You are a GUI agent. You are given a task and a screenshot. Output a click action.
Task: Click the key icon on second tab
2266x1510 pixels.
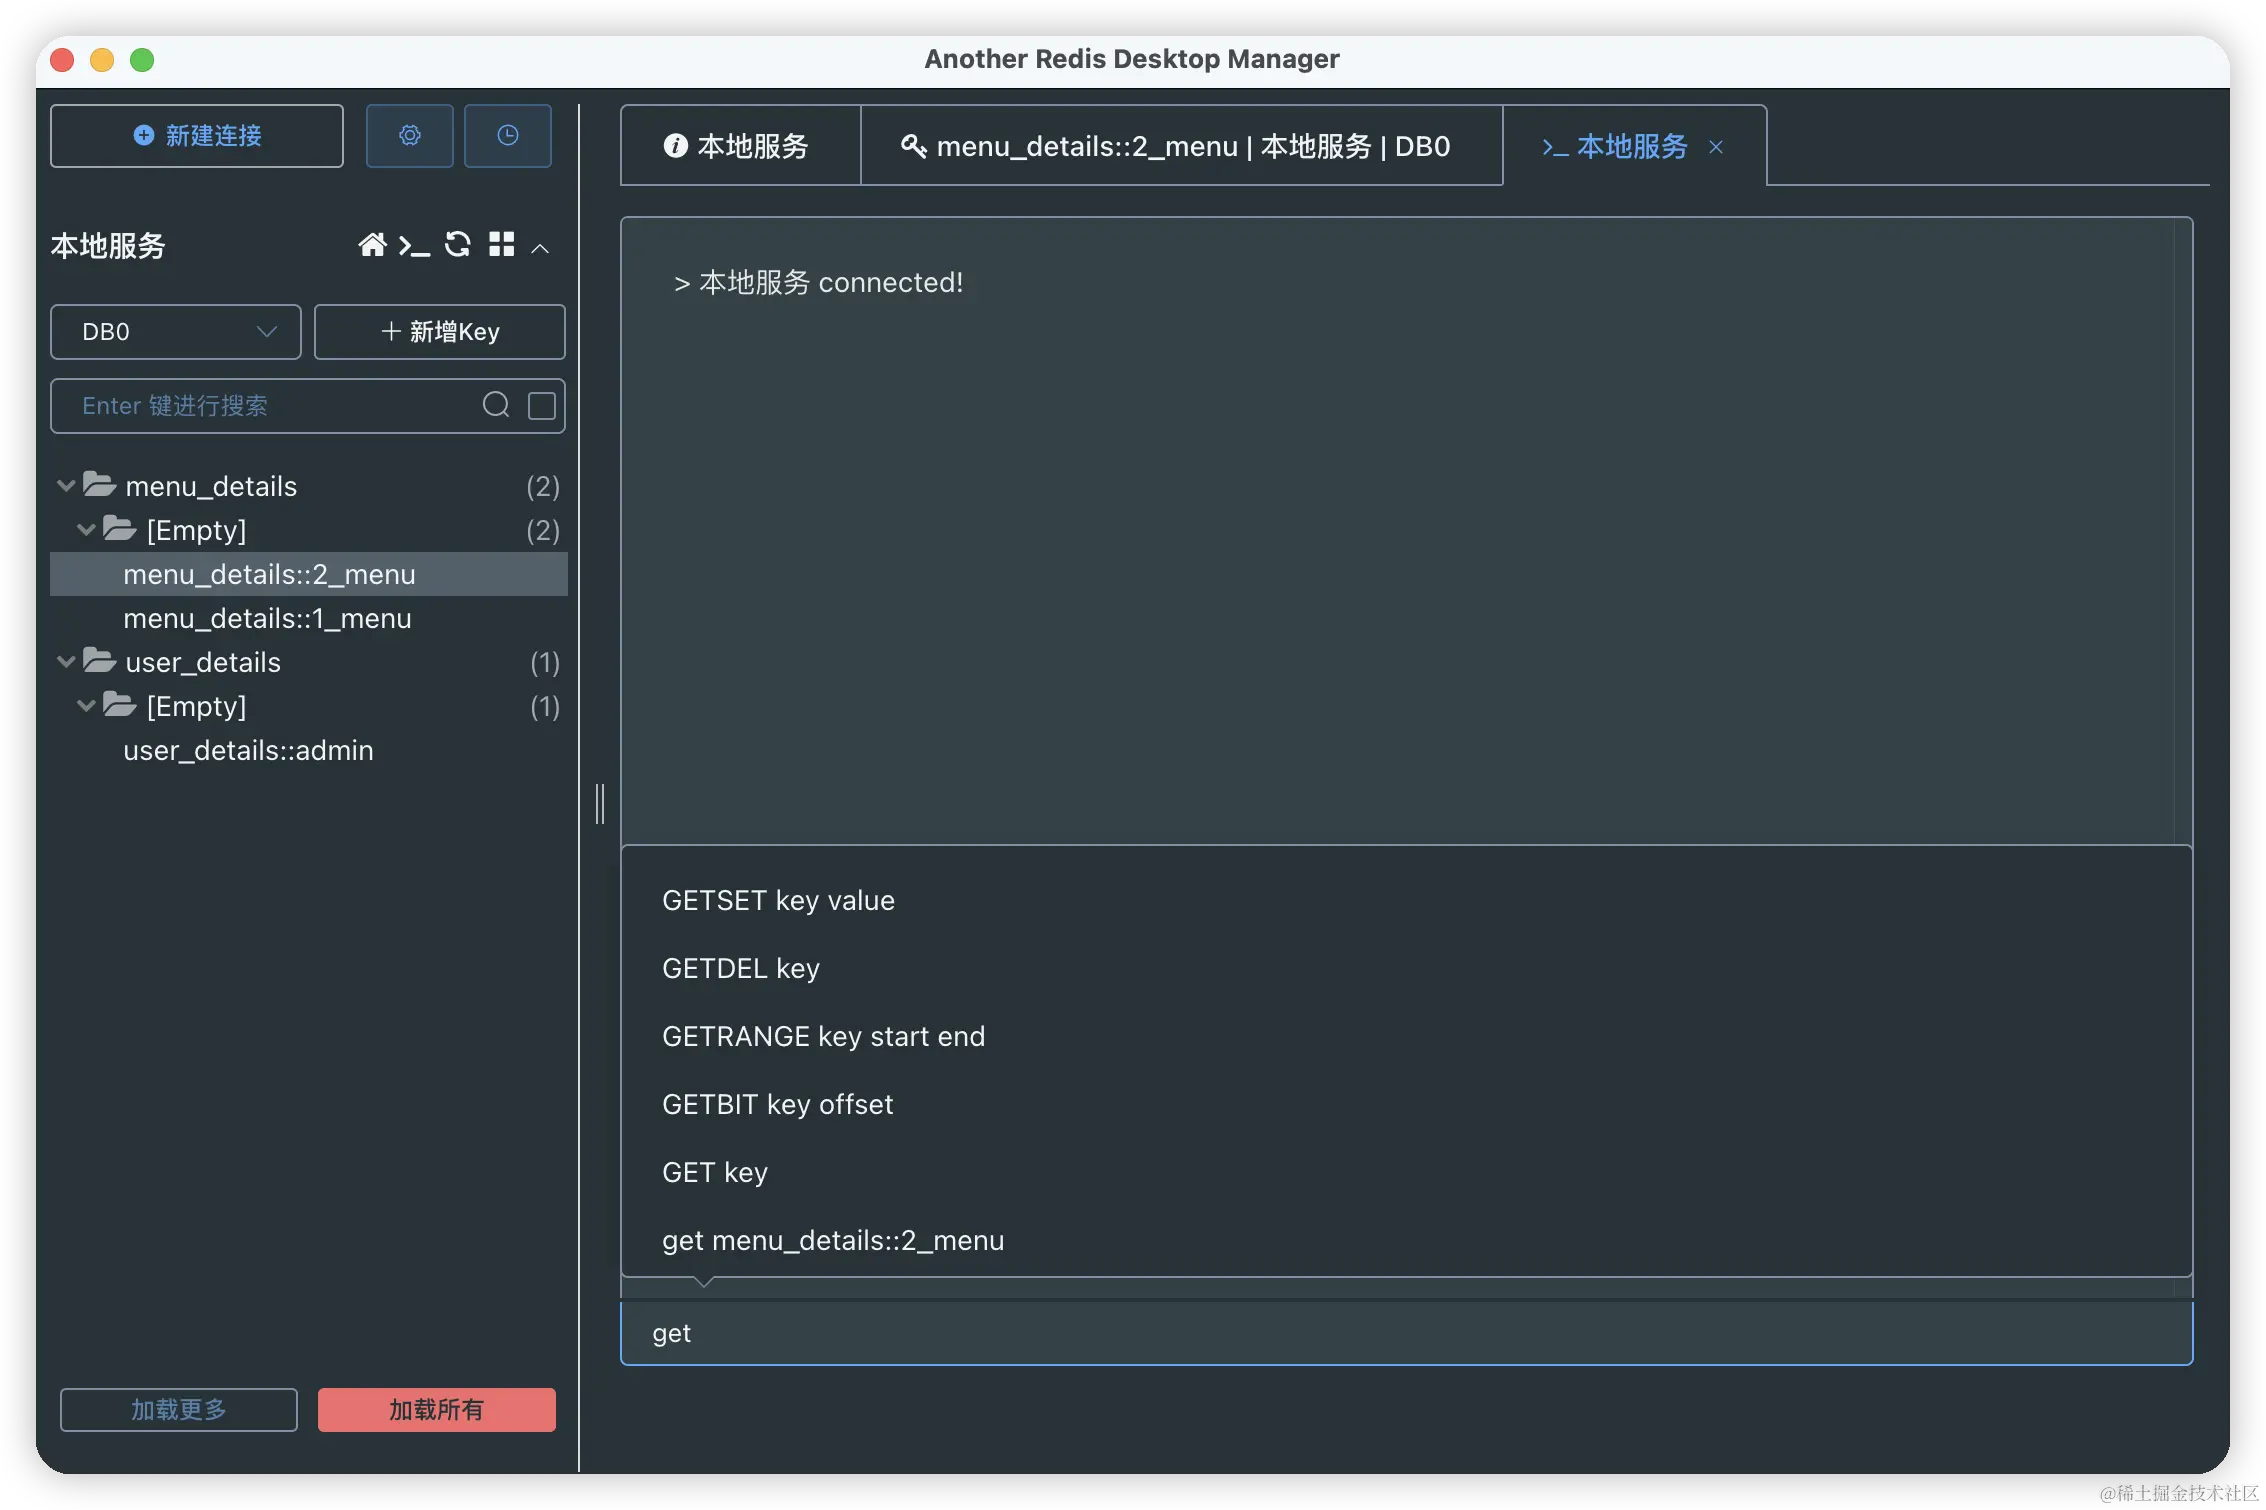pyautogui.click(x=914, y=146)
